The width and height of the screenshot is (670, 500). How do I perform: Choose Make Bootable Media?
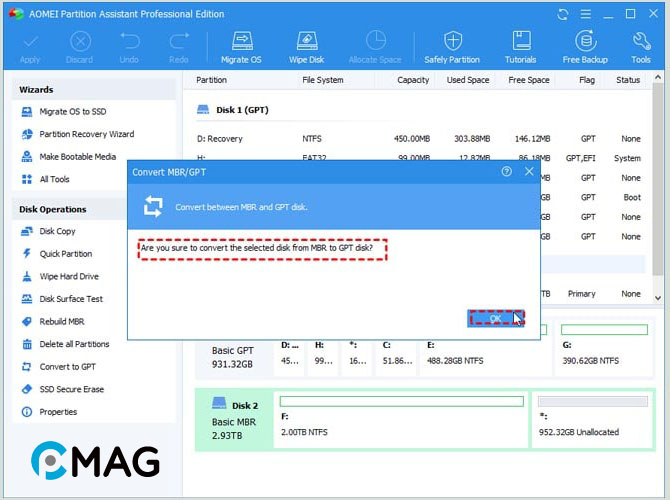point(77,157)
